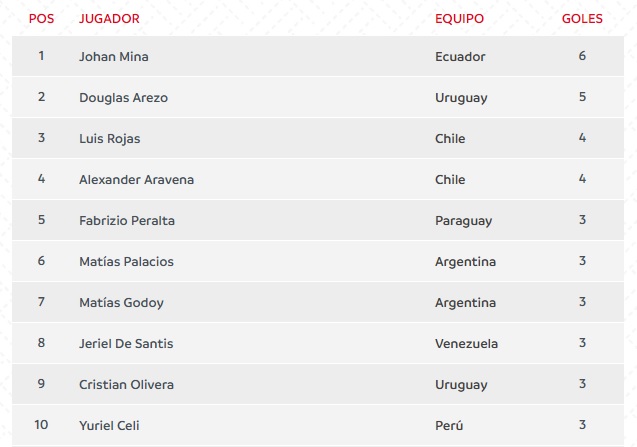The width and height of the screenshot is (637, 447).
Task: Click the EQUIPO column header
Action: click(459, 18)
